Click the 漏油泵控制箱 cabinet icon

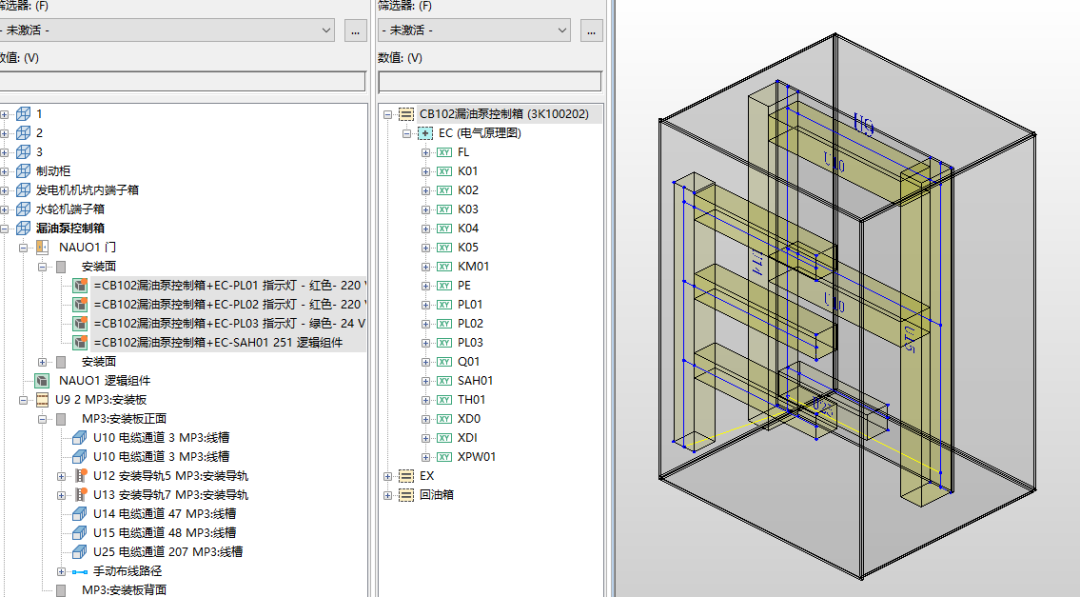[x=23, y=228]
